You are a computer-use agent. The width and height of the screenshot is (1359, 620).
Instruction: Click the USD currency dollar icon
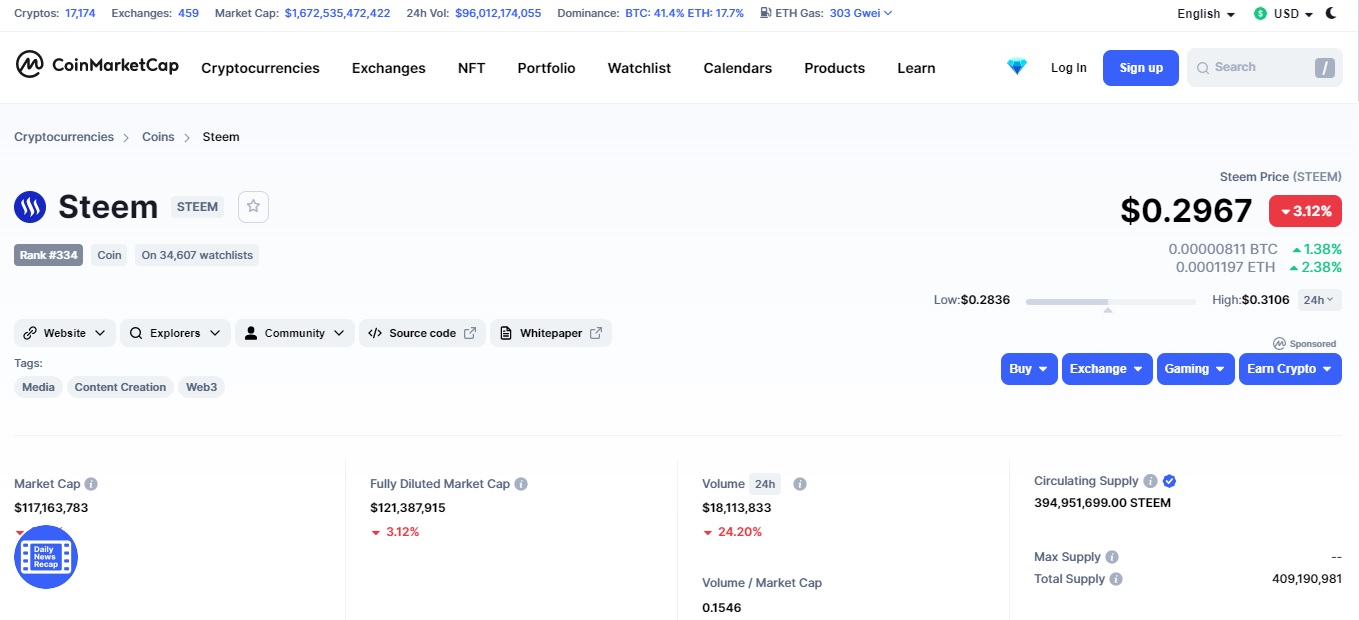[x=1260, y=14]
